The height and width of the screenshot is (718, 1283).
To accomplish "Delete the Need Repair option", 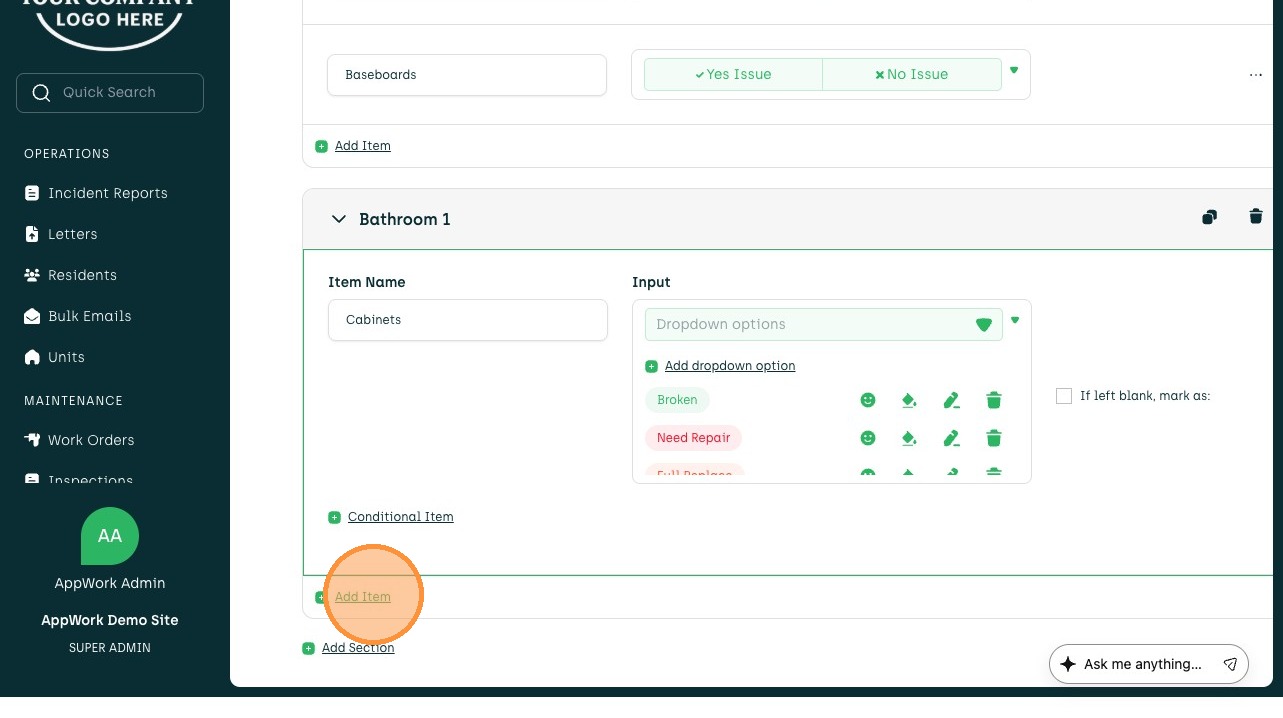I will point(994,438).
